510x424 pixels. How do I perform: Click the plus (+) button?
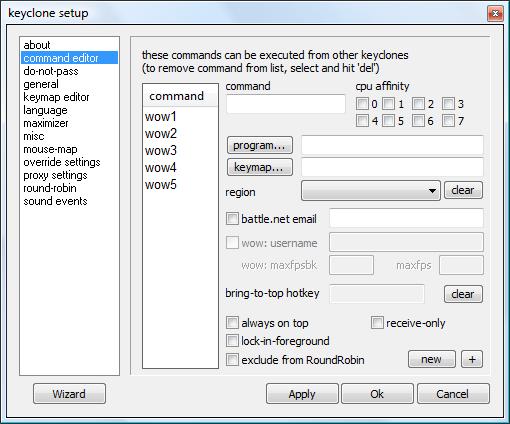pos(472,359)
